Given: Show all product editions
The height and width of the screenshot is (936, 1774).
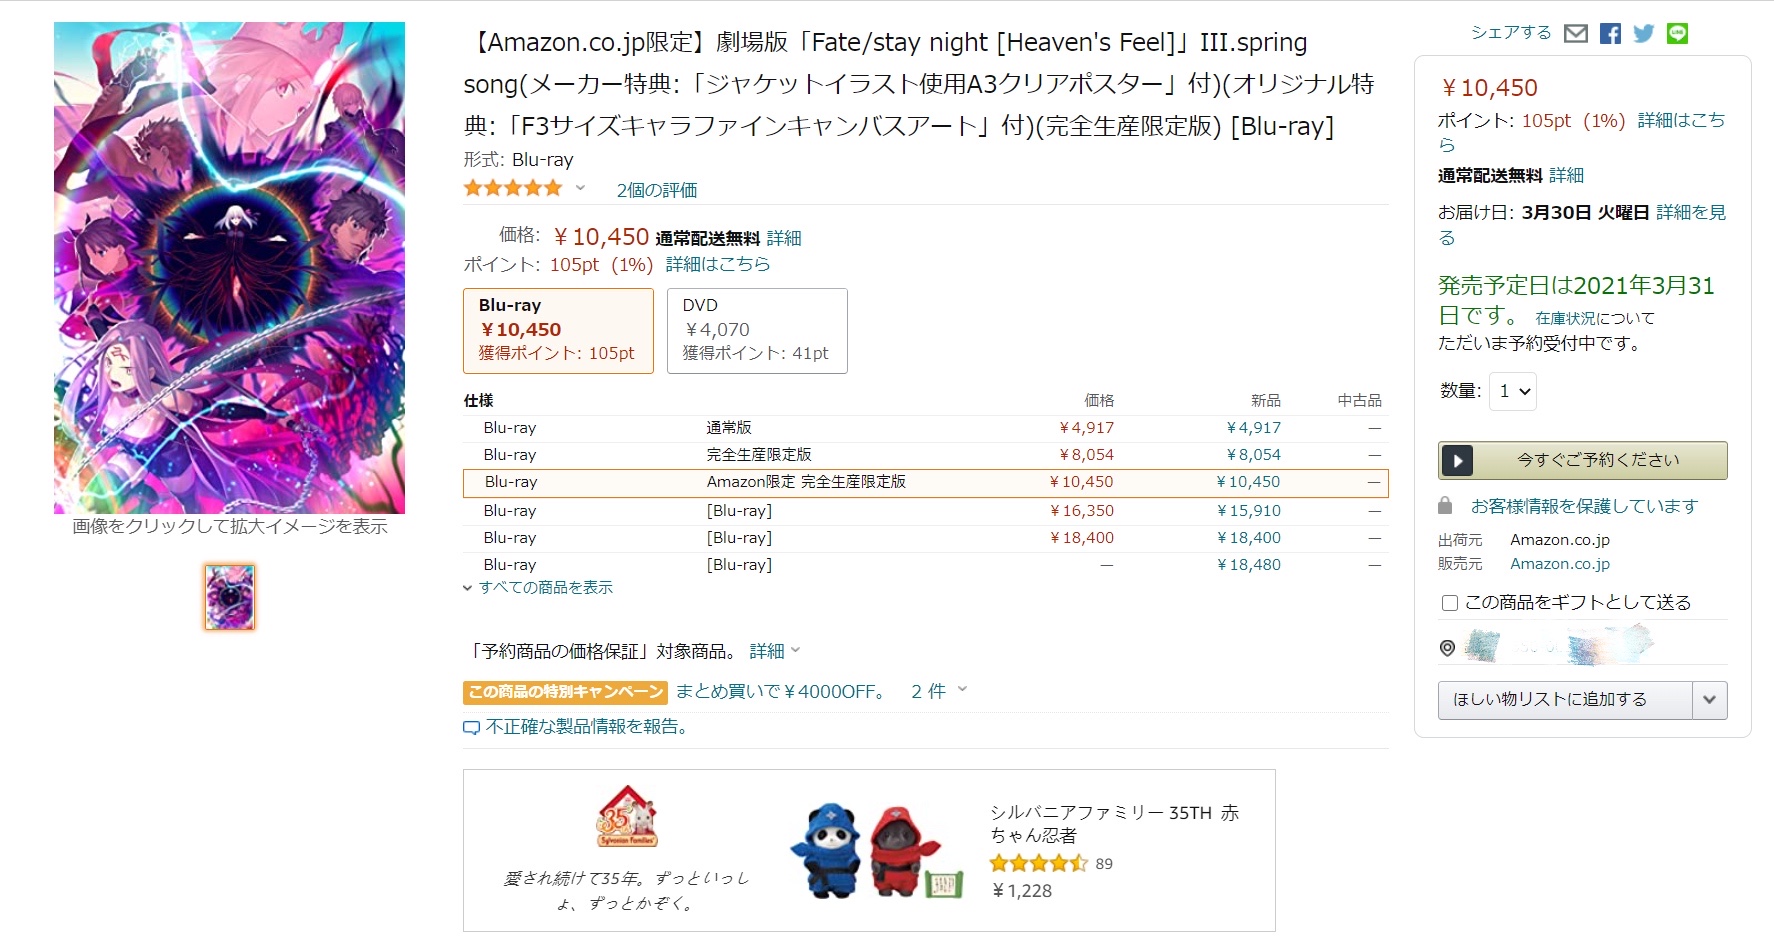Looking at the screenshot, I should click(538, 587).
